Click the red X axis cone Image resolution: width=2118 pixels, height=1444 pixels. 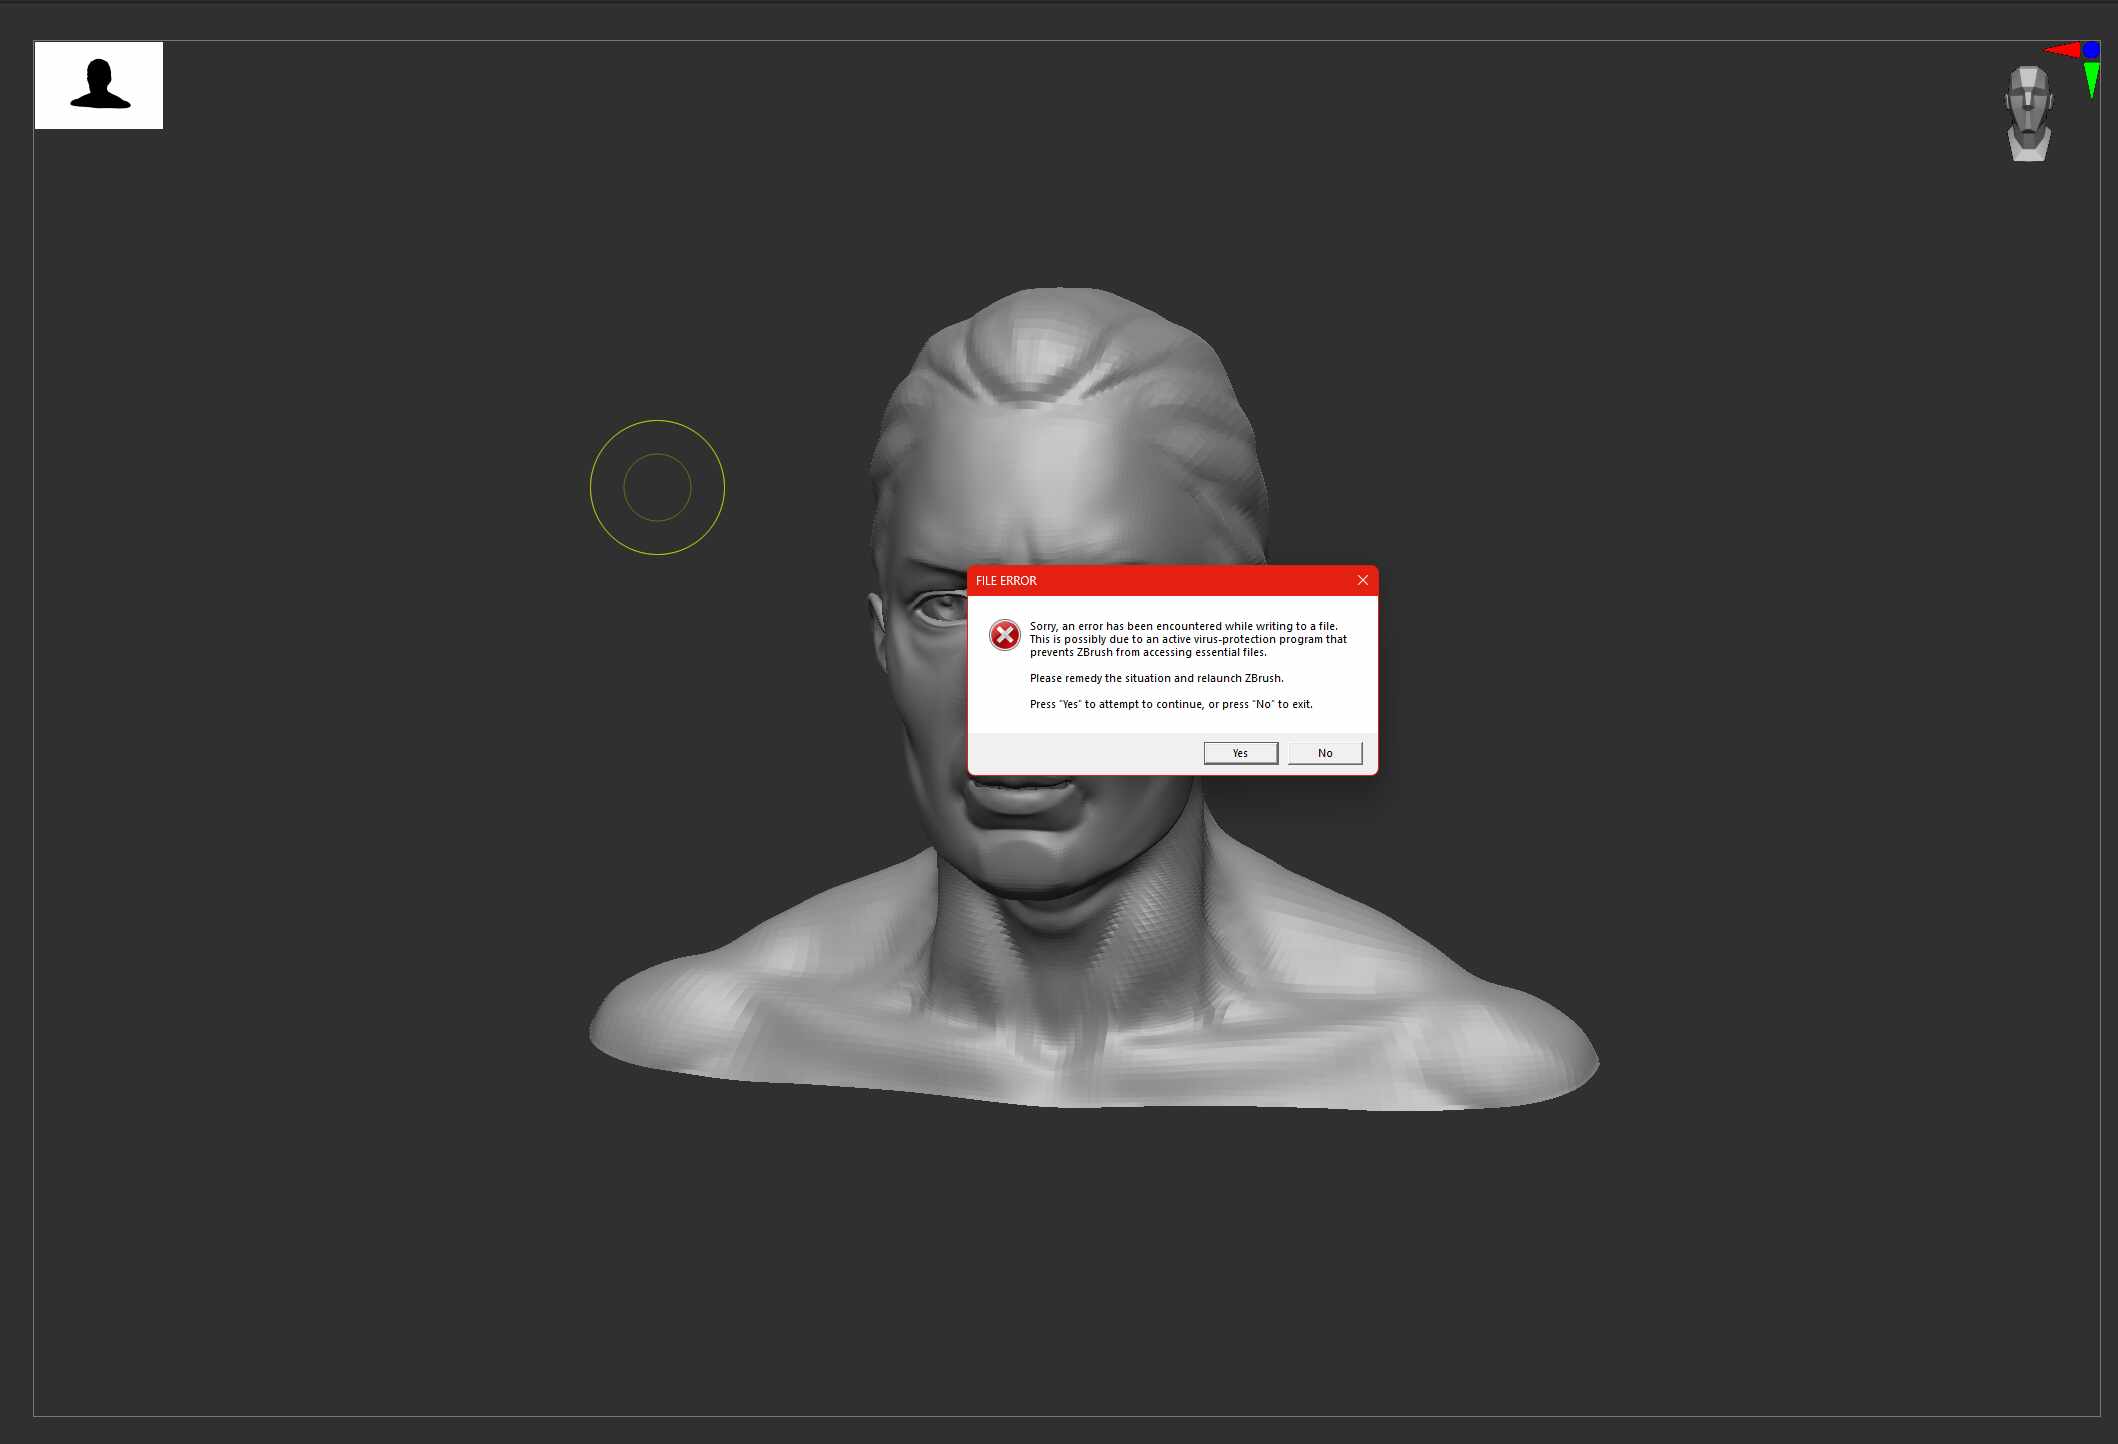pos(2062,49)
